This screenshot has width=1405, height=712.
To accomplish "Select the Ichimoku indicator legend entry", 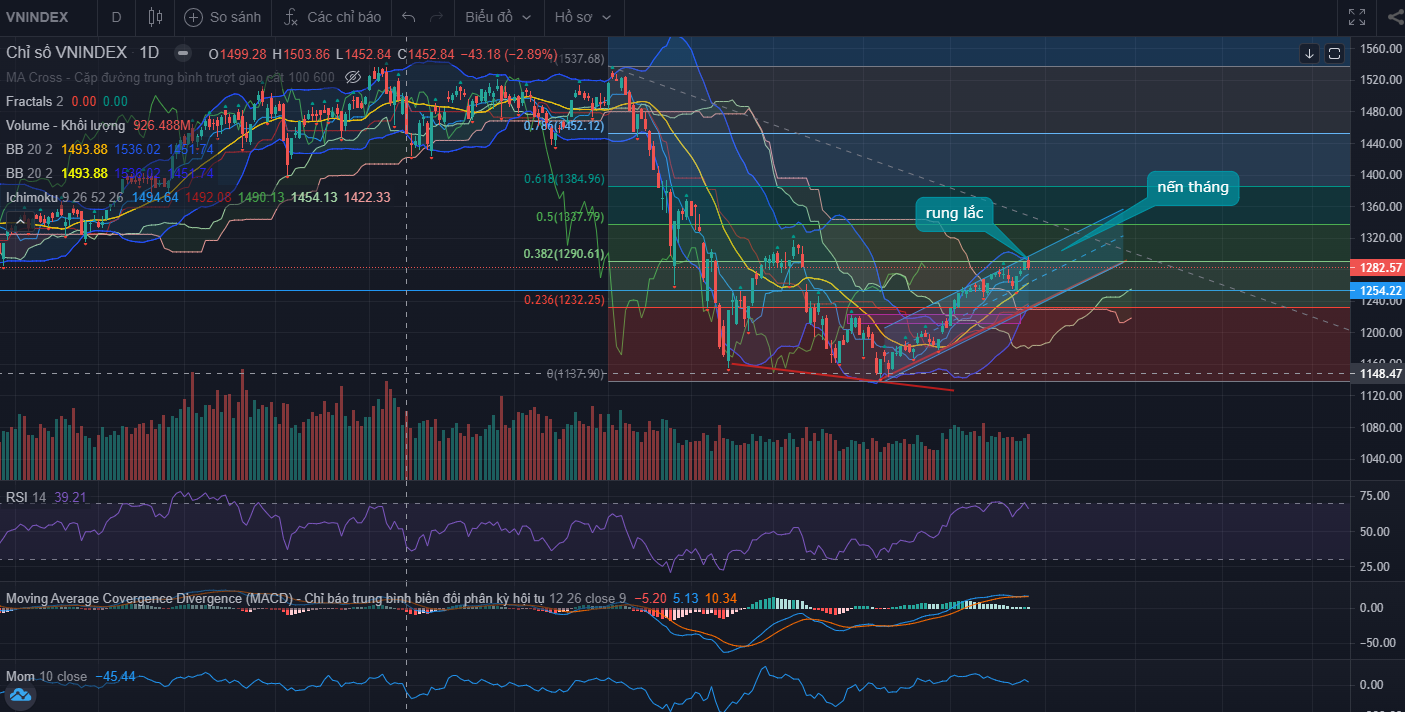I will click(x=32, y=198).
